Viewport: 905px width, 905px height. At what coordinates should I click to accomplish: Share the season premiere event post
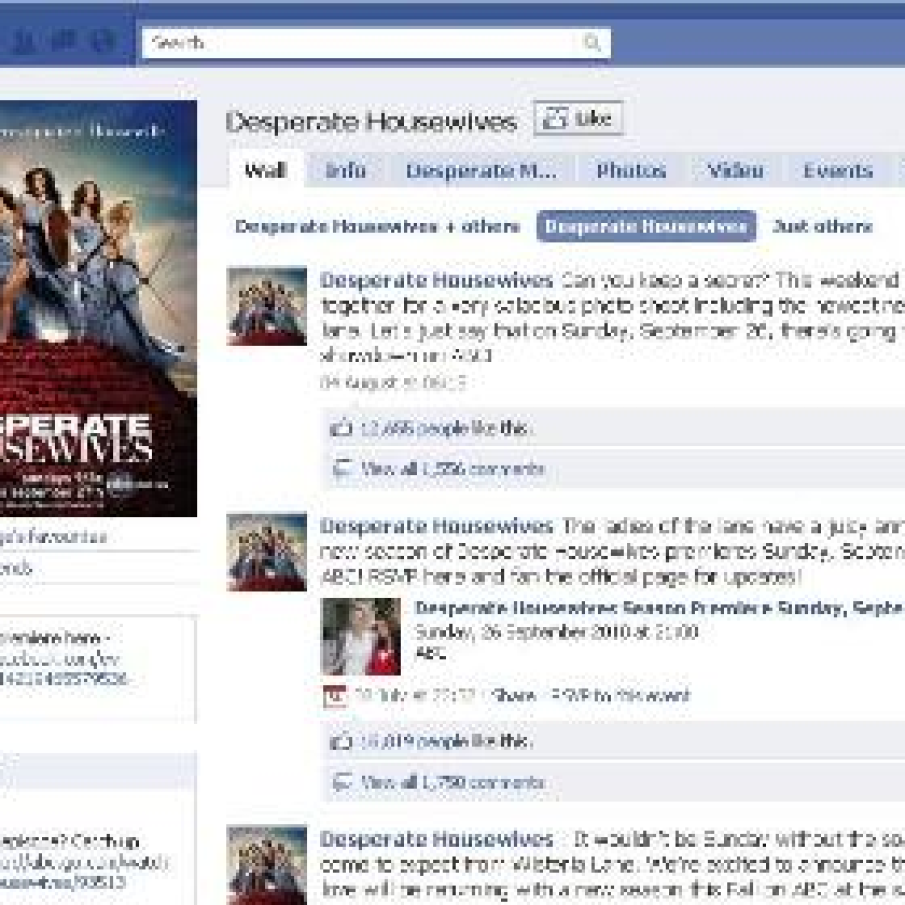[515, 695]
